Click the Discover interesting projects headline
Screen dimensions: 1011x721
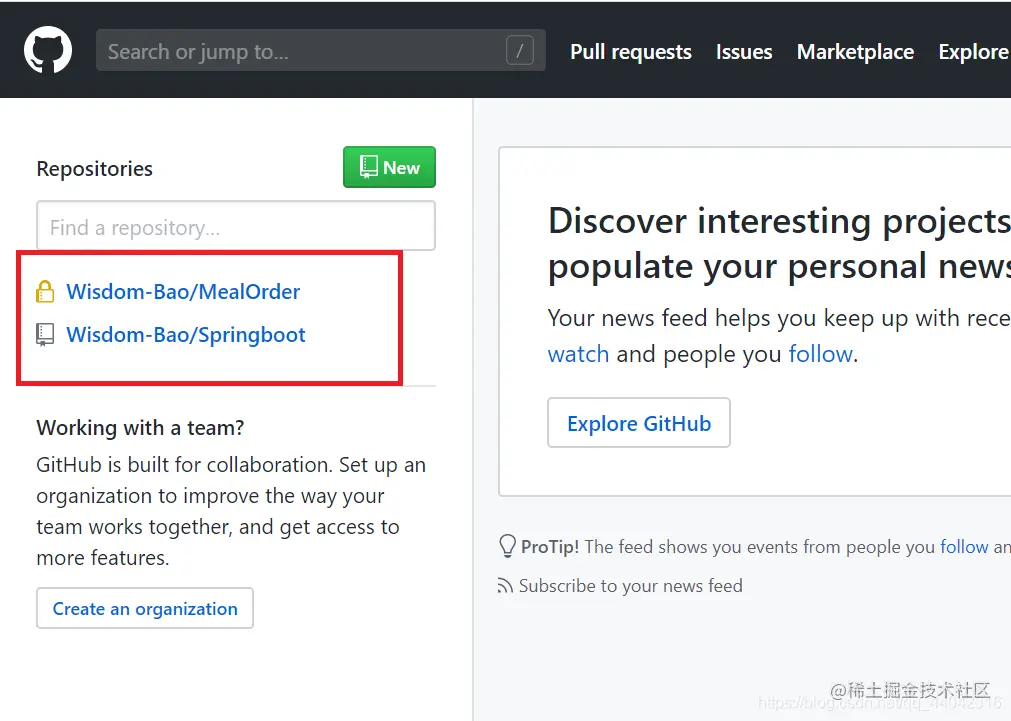[779, 221]
